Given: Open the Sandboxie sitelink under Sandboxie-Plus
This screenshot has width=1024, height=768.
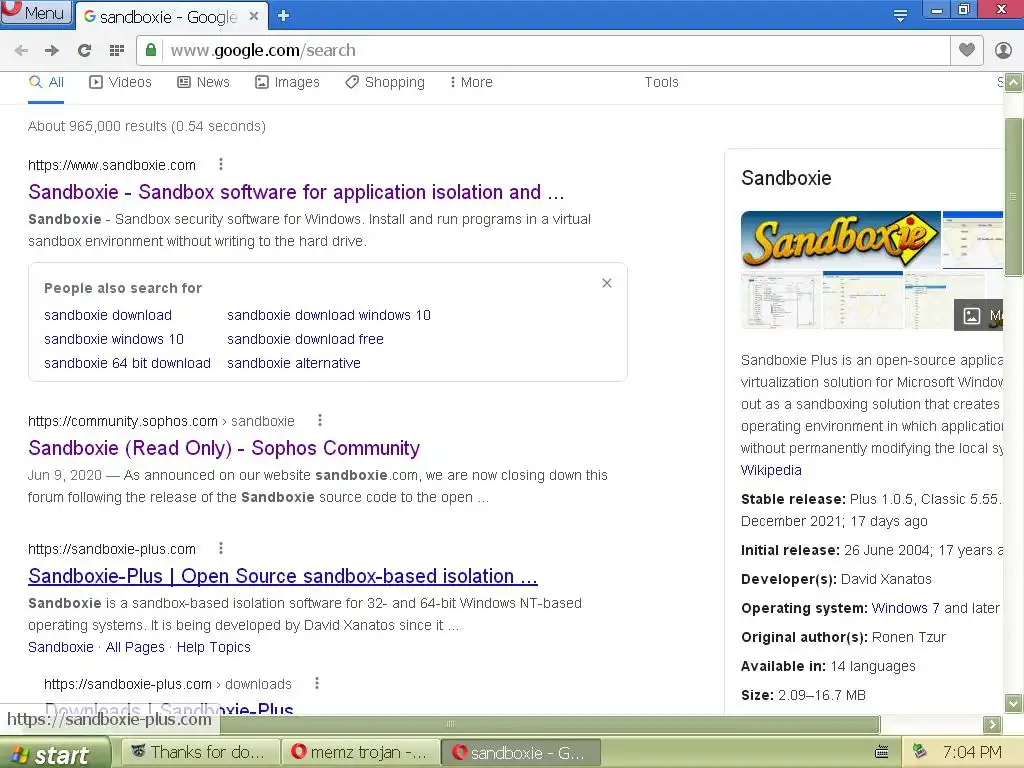Looking at the screenshot, I should point(61,647).
